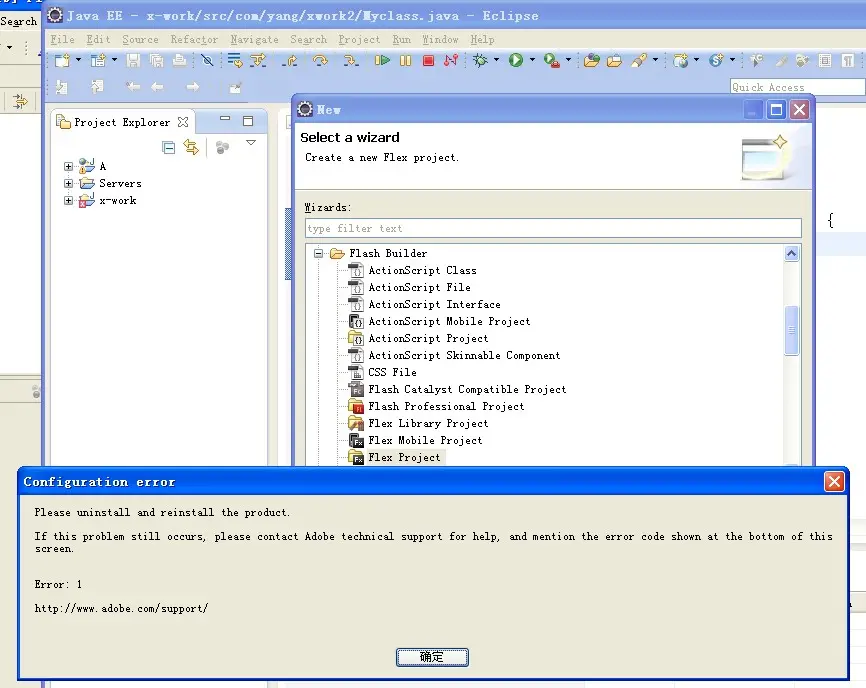Close the Project Explorer view tab

(x=183, y=122)
